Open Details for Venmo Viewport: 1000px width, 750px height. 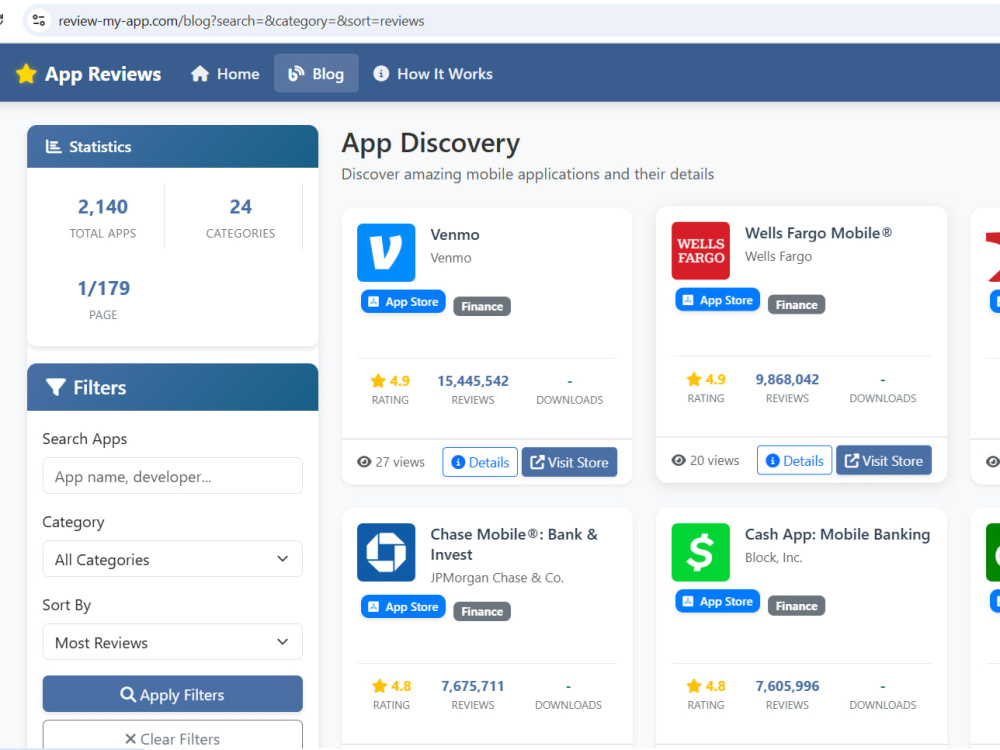click(x=480, y=462)
